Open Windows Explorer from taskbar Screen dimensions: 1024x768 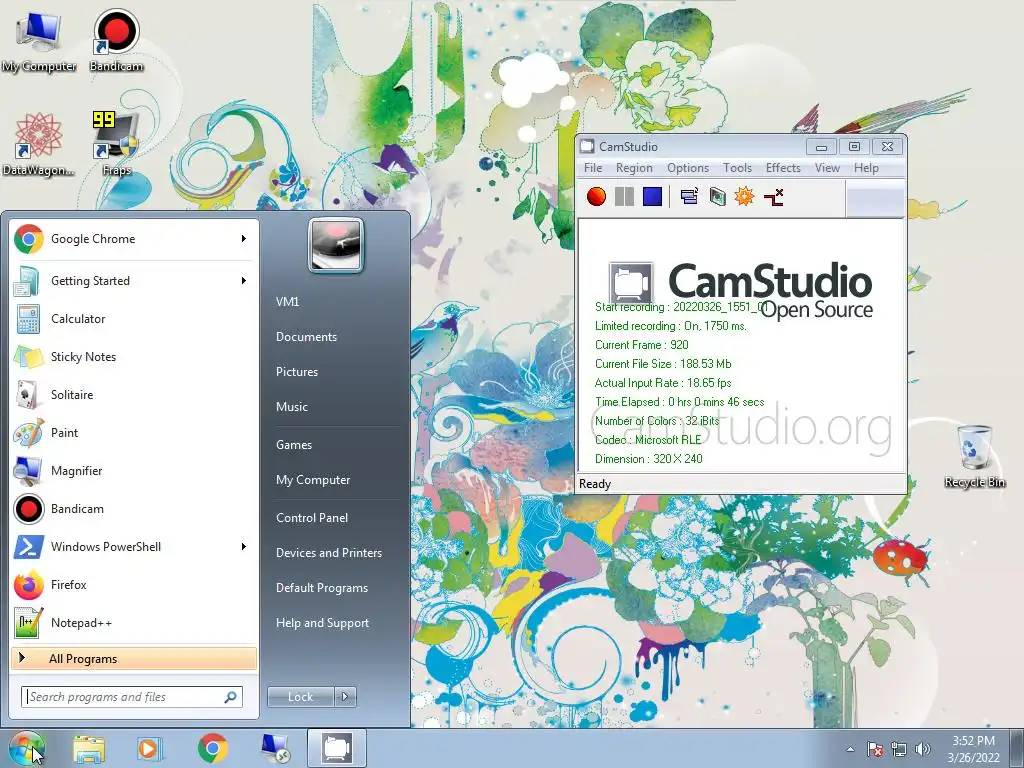(x=89, y=748)
